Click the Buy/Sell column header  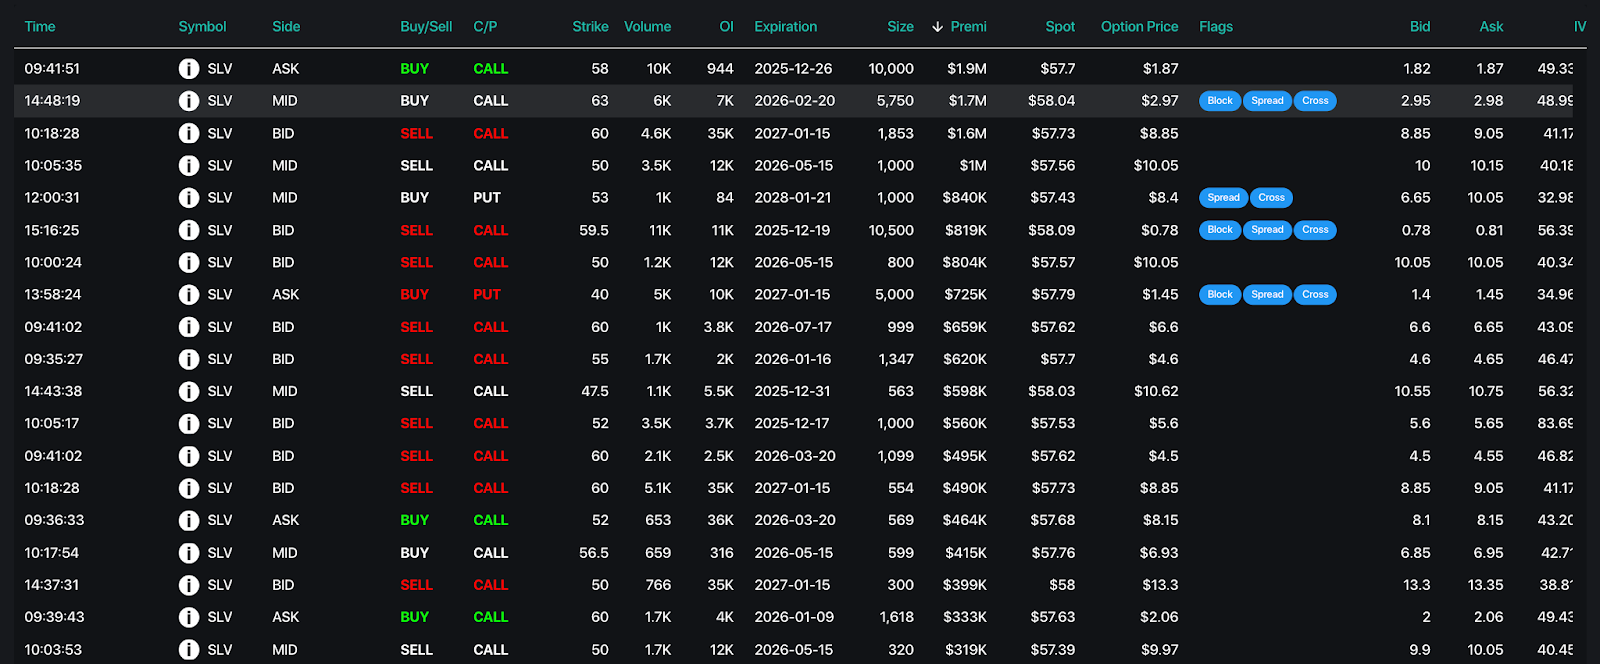[x=426, y=27]
